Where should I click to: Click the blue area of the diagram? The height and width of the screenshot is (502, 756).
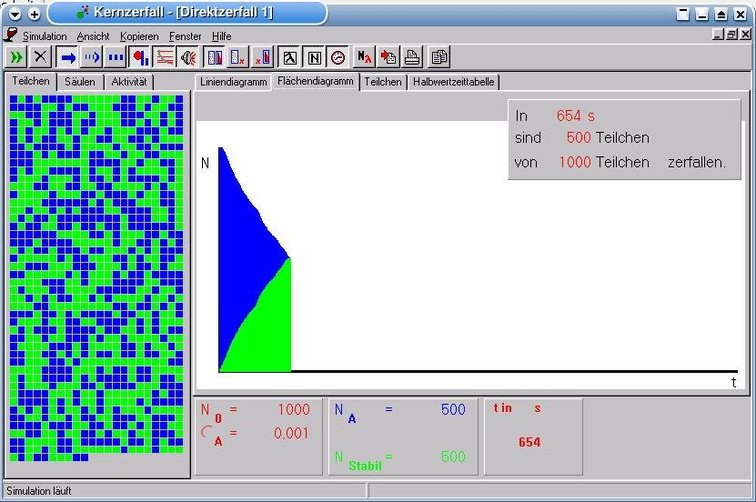click(x=241, y=251)
